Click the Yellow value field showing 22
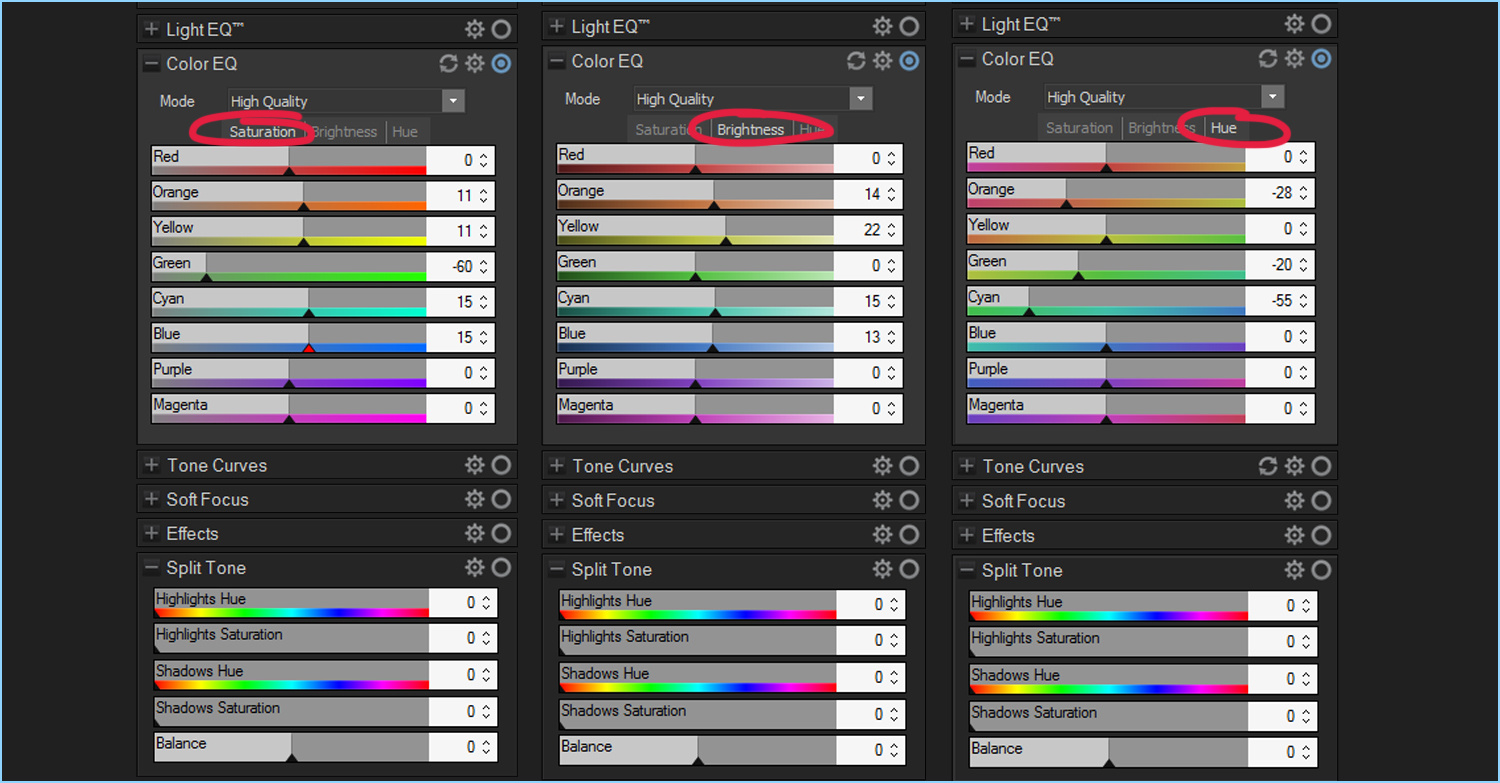The image size is (1500, 783). coord(860,230)
